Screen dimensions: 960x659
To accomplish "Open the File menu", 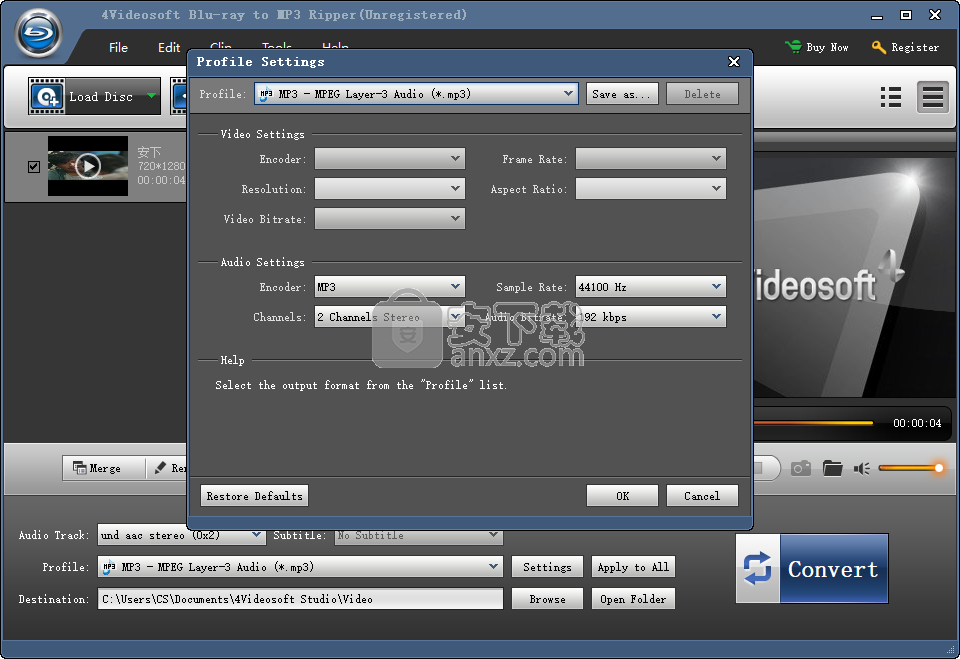I will click(118, 47).
